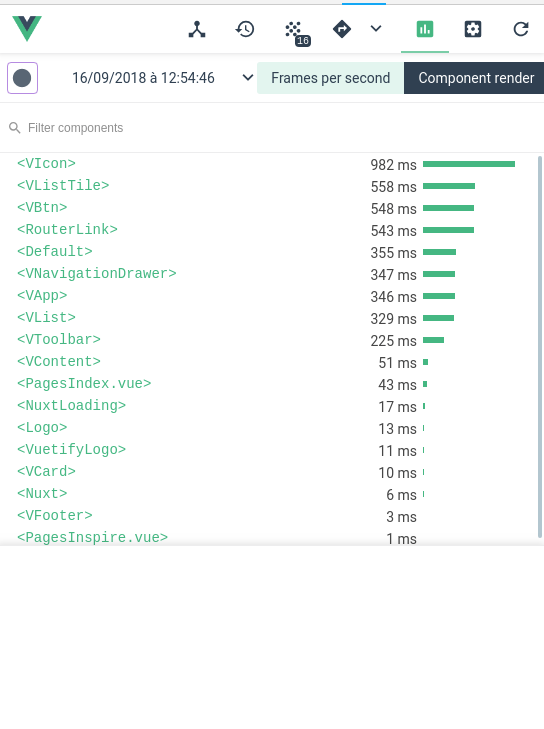Select the <VCard> component row
The width and height of the screenshot is (544, 729).
269,472
